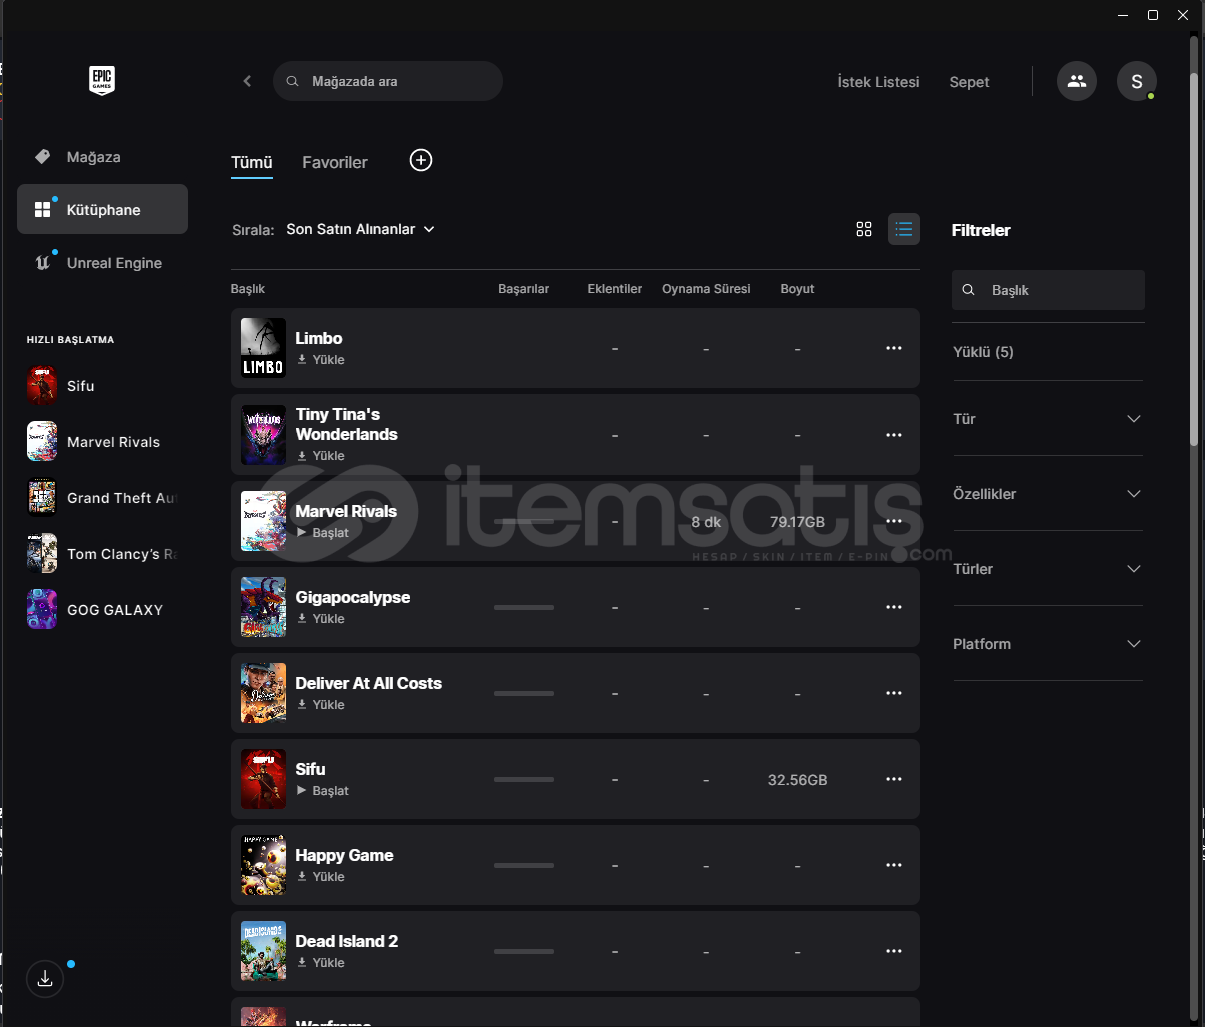Image resolution: width=1205 pixels, height=1027 pixels.
Task: Click the Mağazada ara search field
Action: tap(388, 81)
